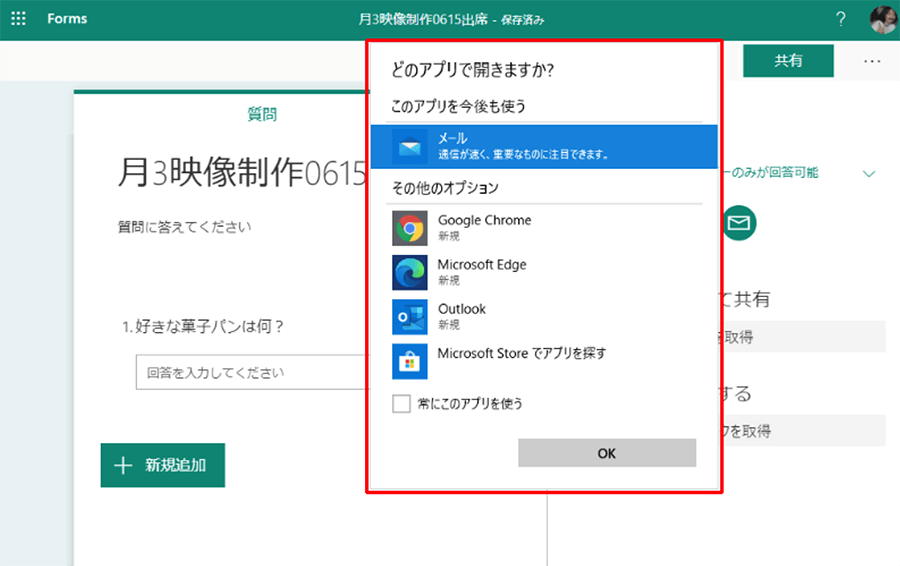This screenshot has height=566, width=900.
Task: Click the header title 月3映像制作0615出席
Action: (x=423, y=20)
